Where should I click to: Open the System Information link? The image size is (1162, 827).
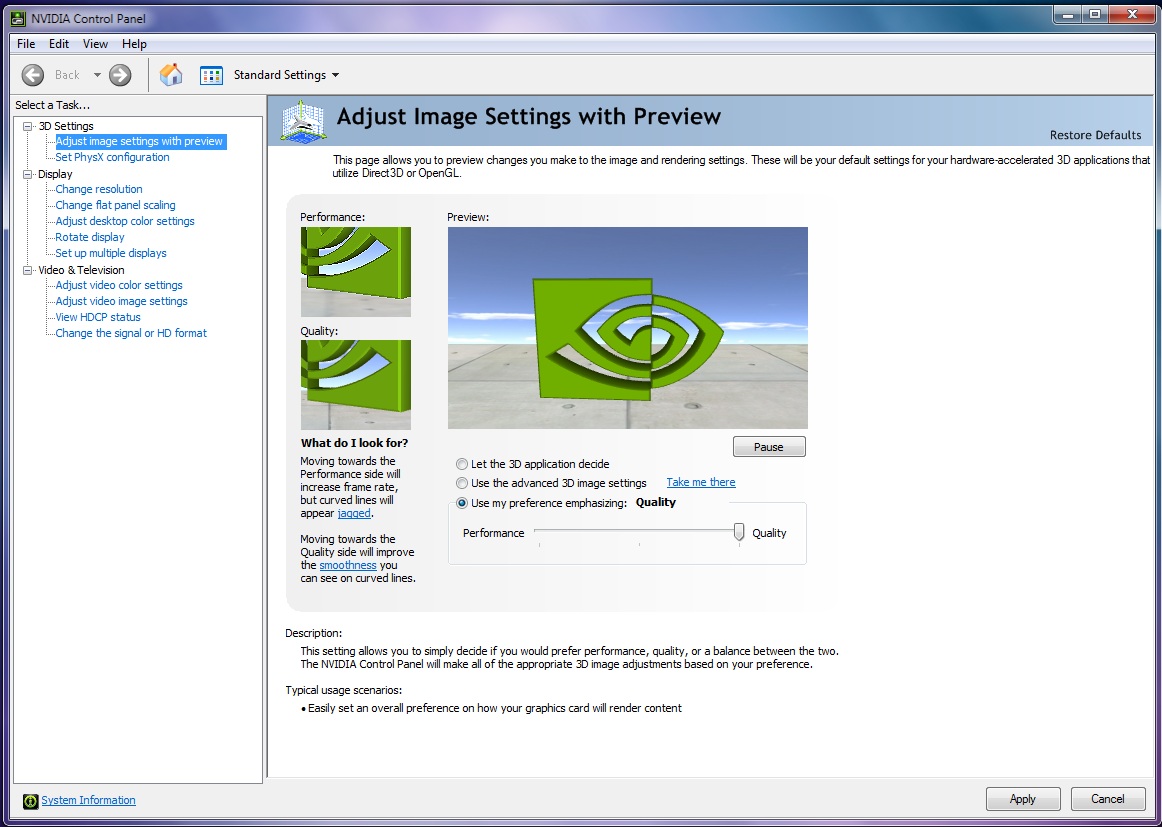[88, 800]
